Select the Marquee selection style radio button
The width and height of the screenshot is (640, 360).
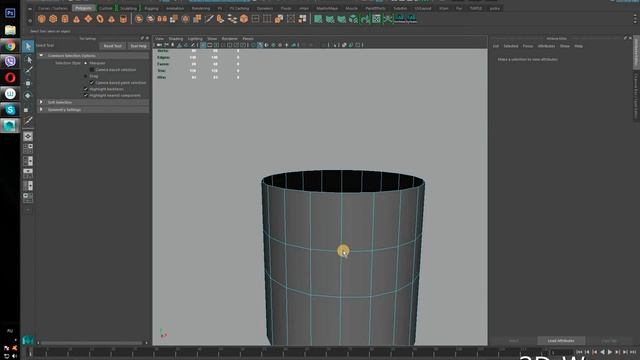coord(86,63)
